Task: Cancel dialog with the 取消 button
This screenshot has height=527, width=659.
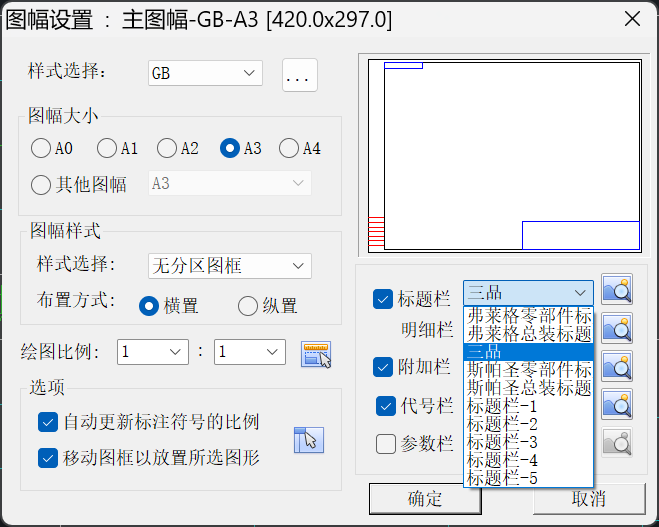Action: pos(589,499)
